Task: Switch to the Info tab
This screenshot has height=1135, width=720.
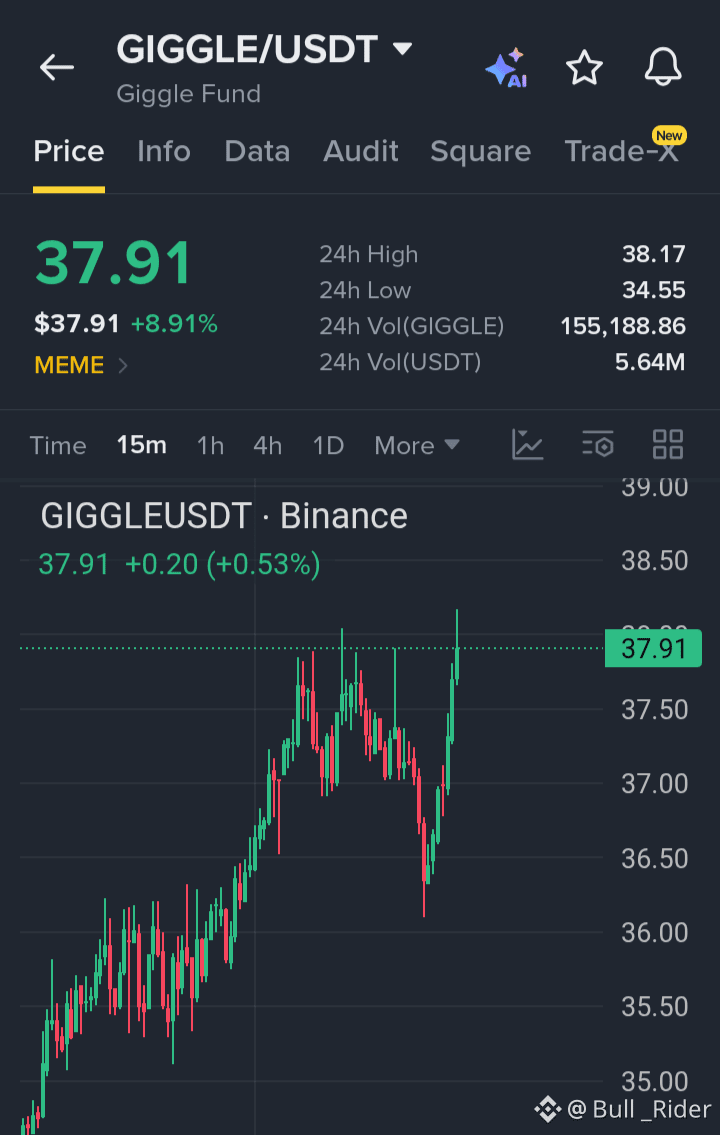Action: coord(164,152)
